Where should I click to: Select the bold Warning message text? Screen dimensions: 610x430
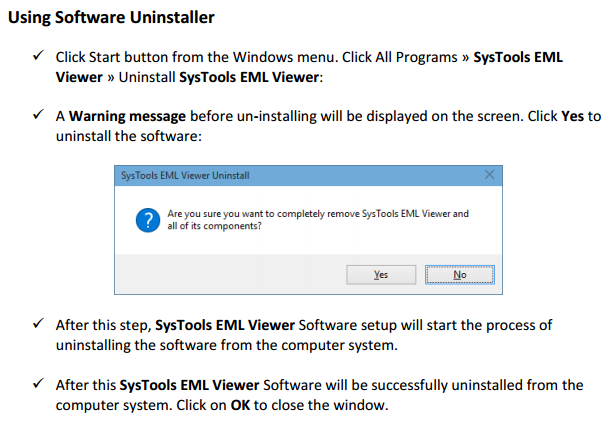pyautogui.click(x=127, y=116)
